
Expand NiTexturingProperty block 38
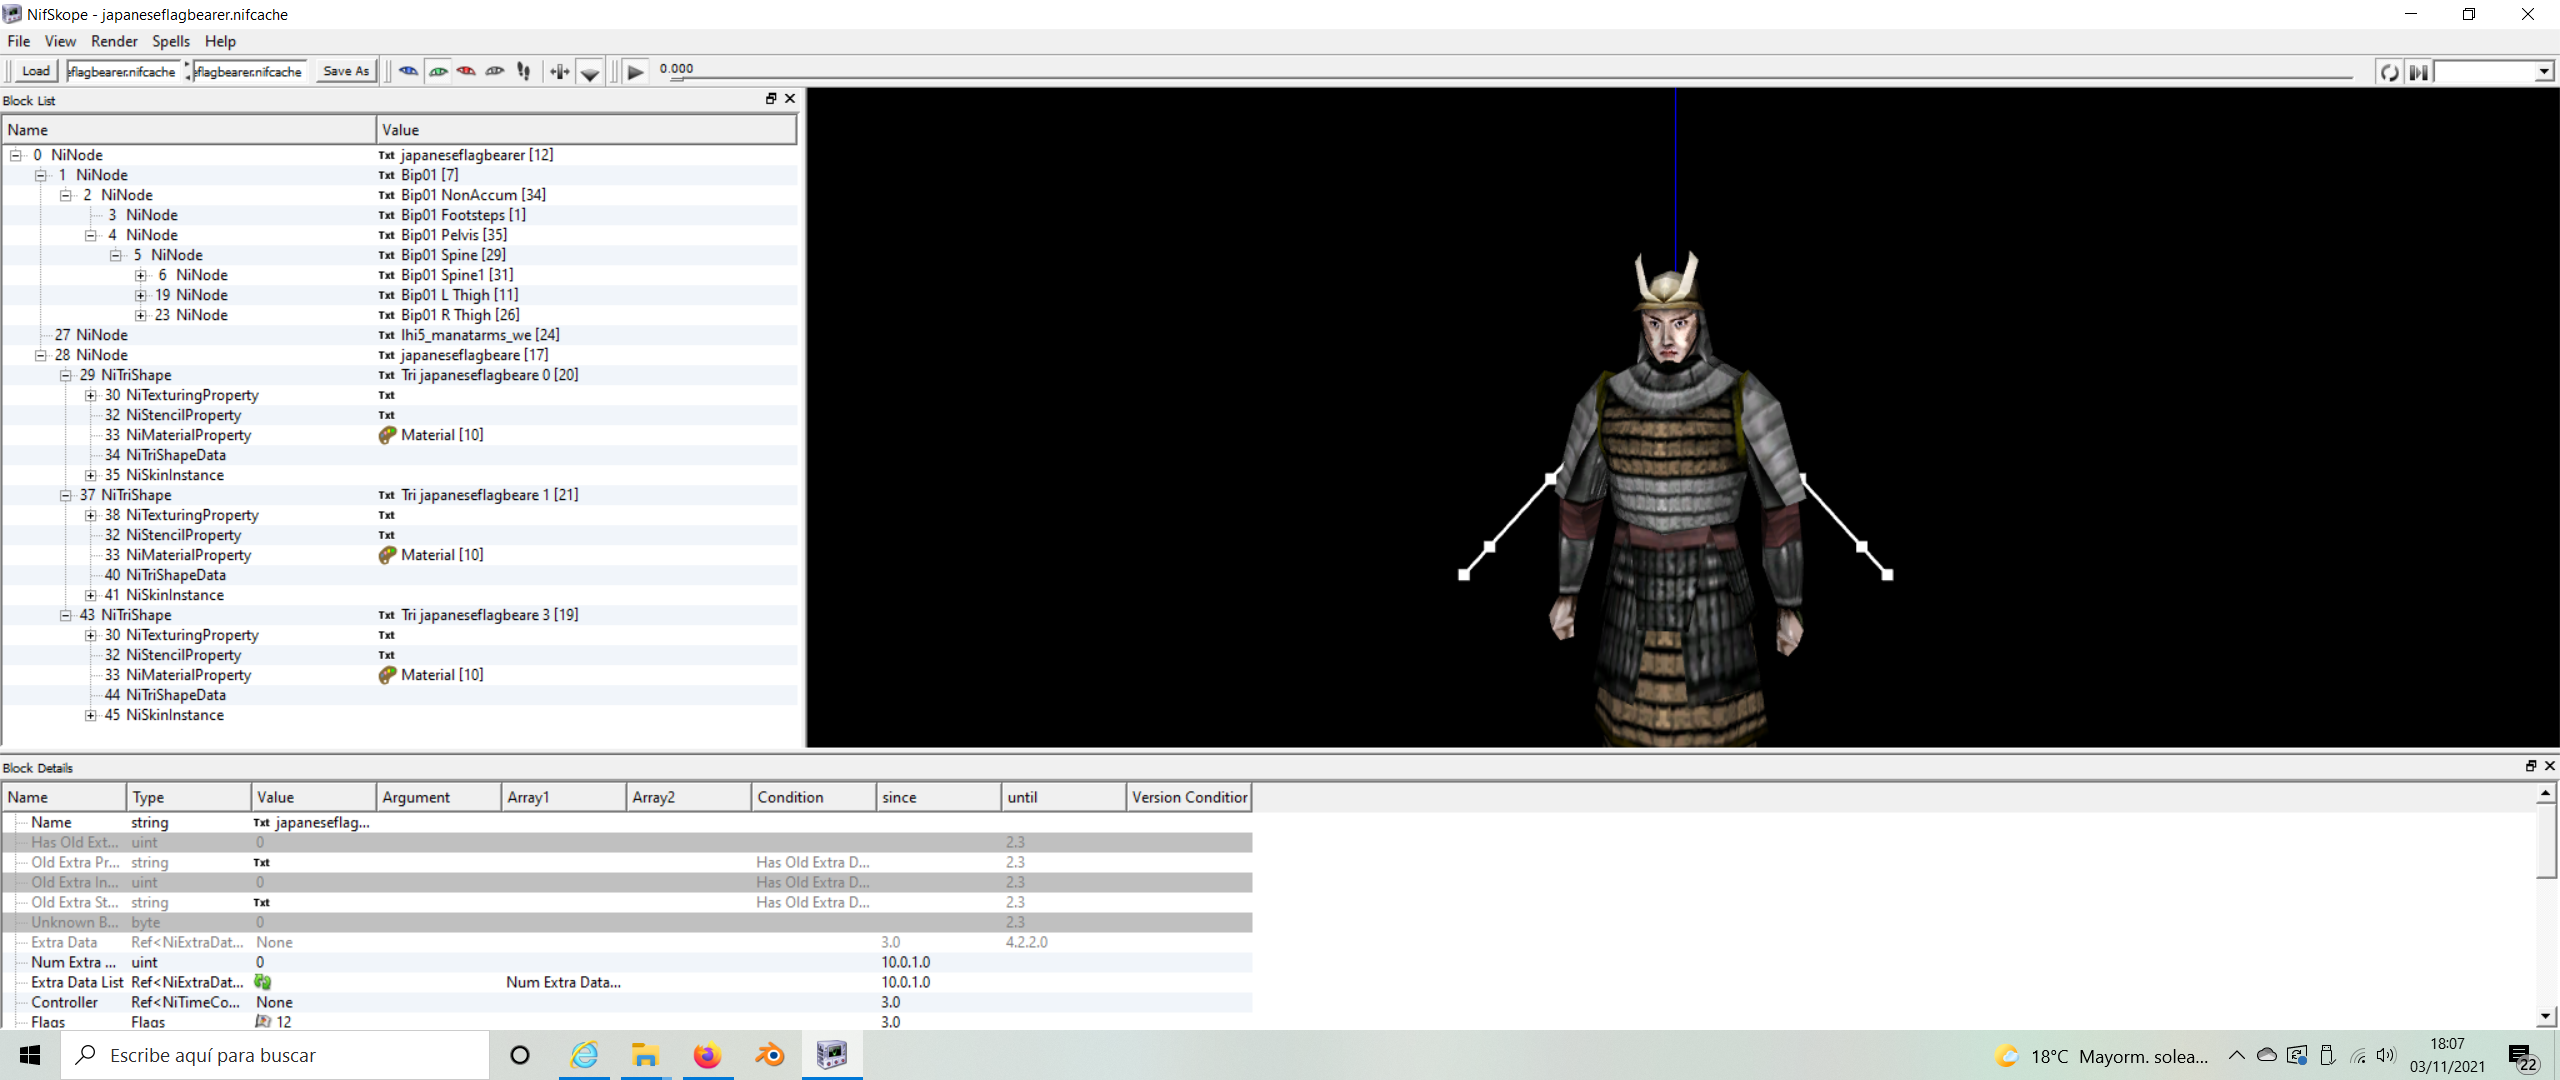93,514
